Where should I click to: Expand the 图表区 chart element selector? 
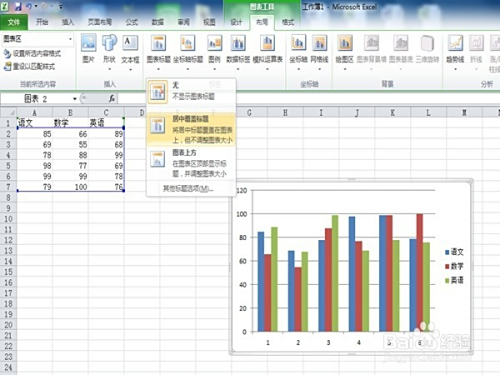pos(70,39)
